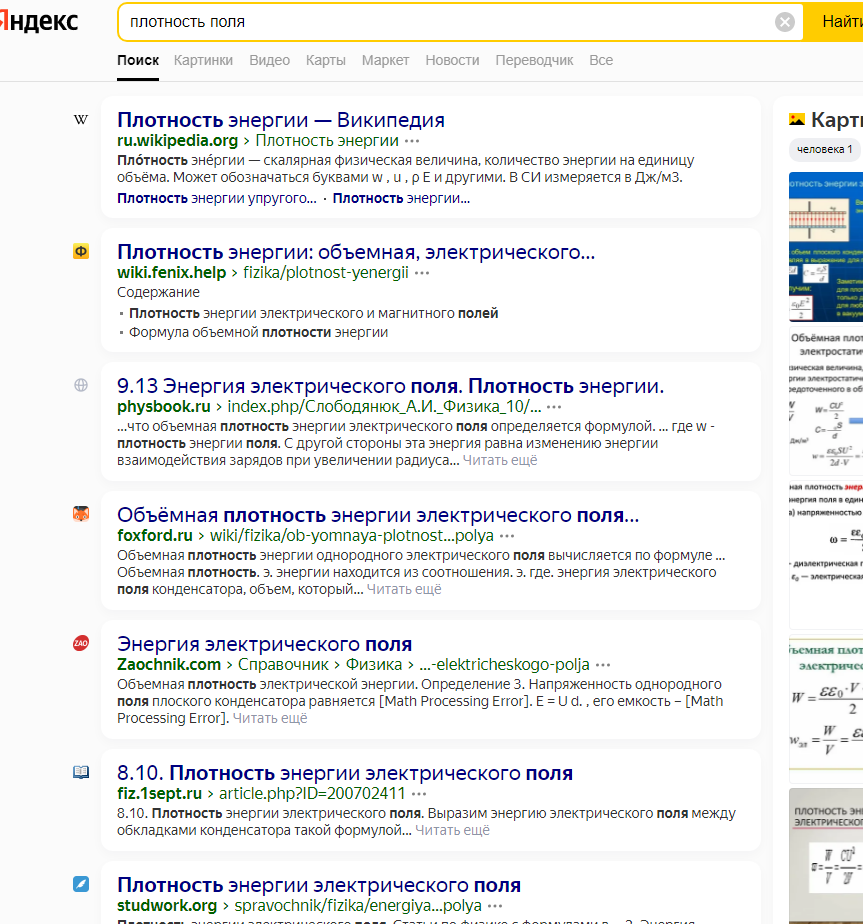Open the 'Объёмная плот...' formula image thumbnail

826,402
